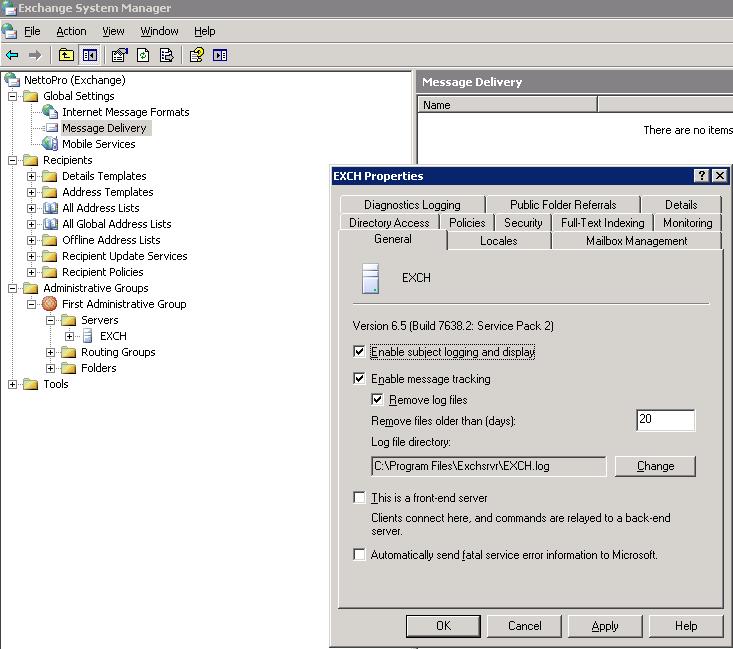
Task: Switch to the Diagnostics Logging tab
Action: [x=412, y=205]
